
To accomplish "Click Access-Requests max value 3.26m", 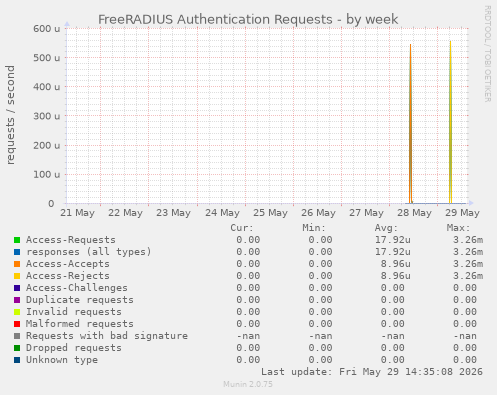I will tap(468, 240).
